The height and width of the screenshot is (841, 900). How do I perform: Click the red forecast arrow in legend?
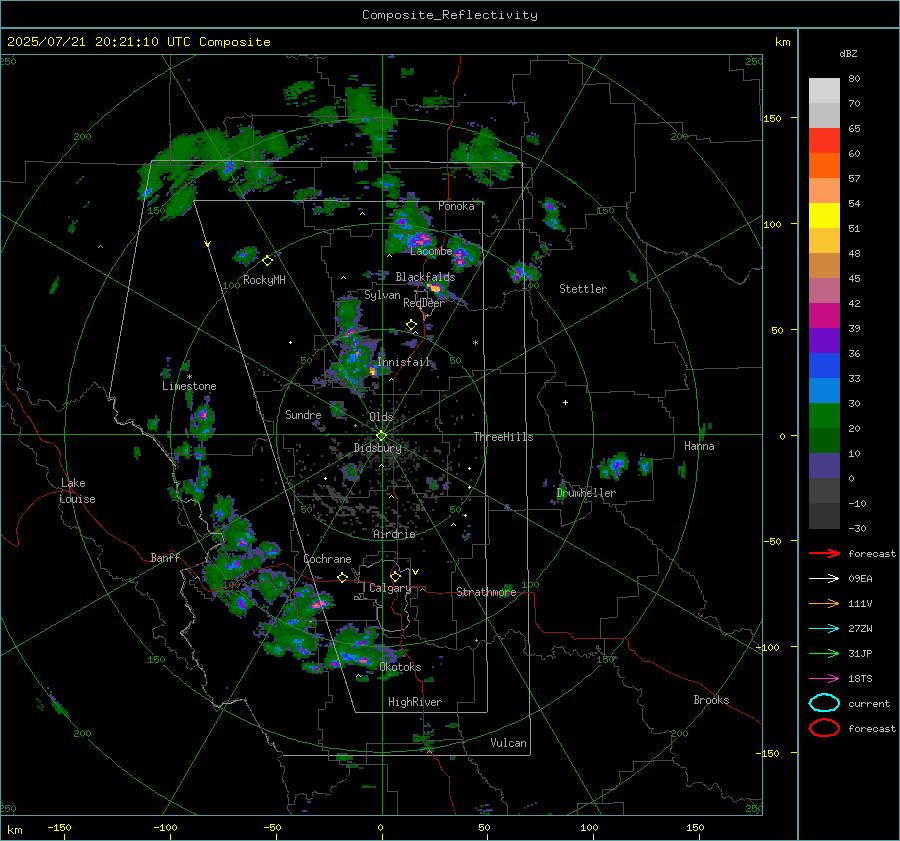(x=824, y=553)
